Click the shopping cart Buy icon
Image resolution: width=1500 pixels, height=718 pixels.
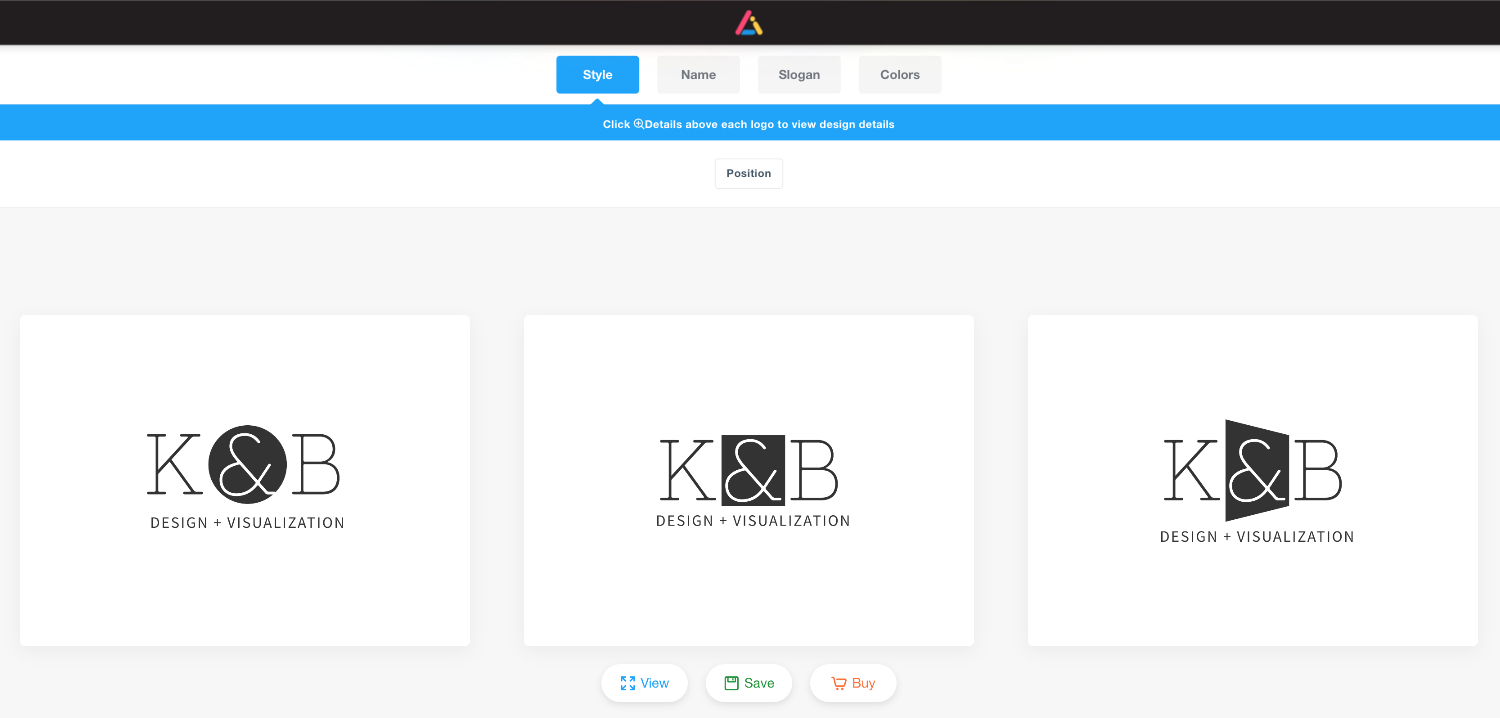(839, 683)
